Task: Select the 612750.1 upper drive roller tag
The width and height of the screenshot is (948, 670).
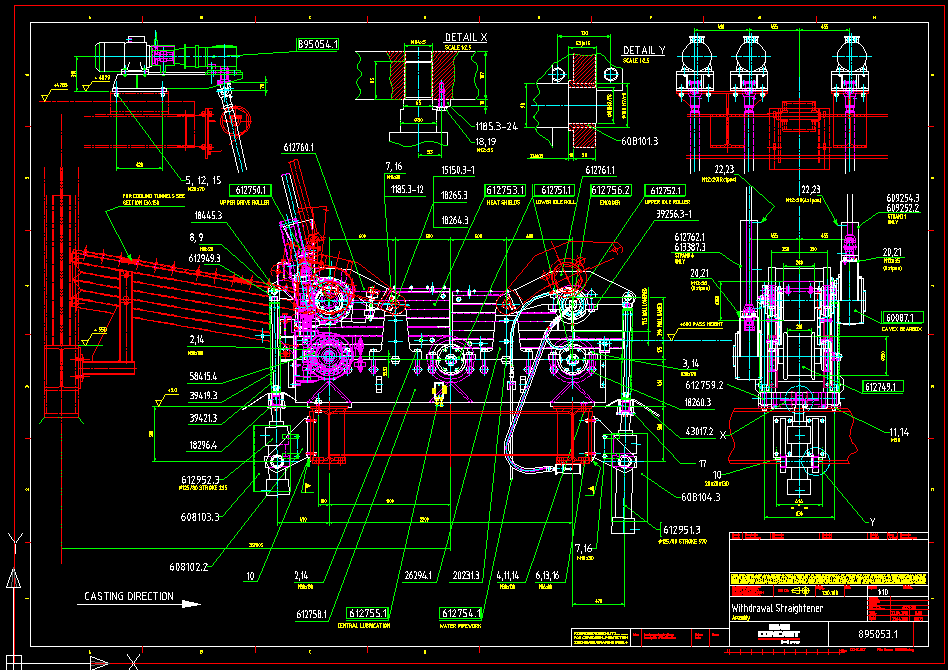Action: click(x=251, y=189)
